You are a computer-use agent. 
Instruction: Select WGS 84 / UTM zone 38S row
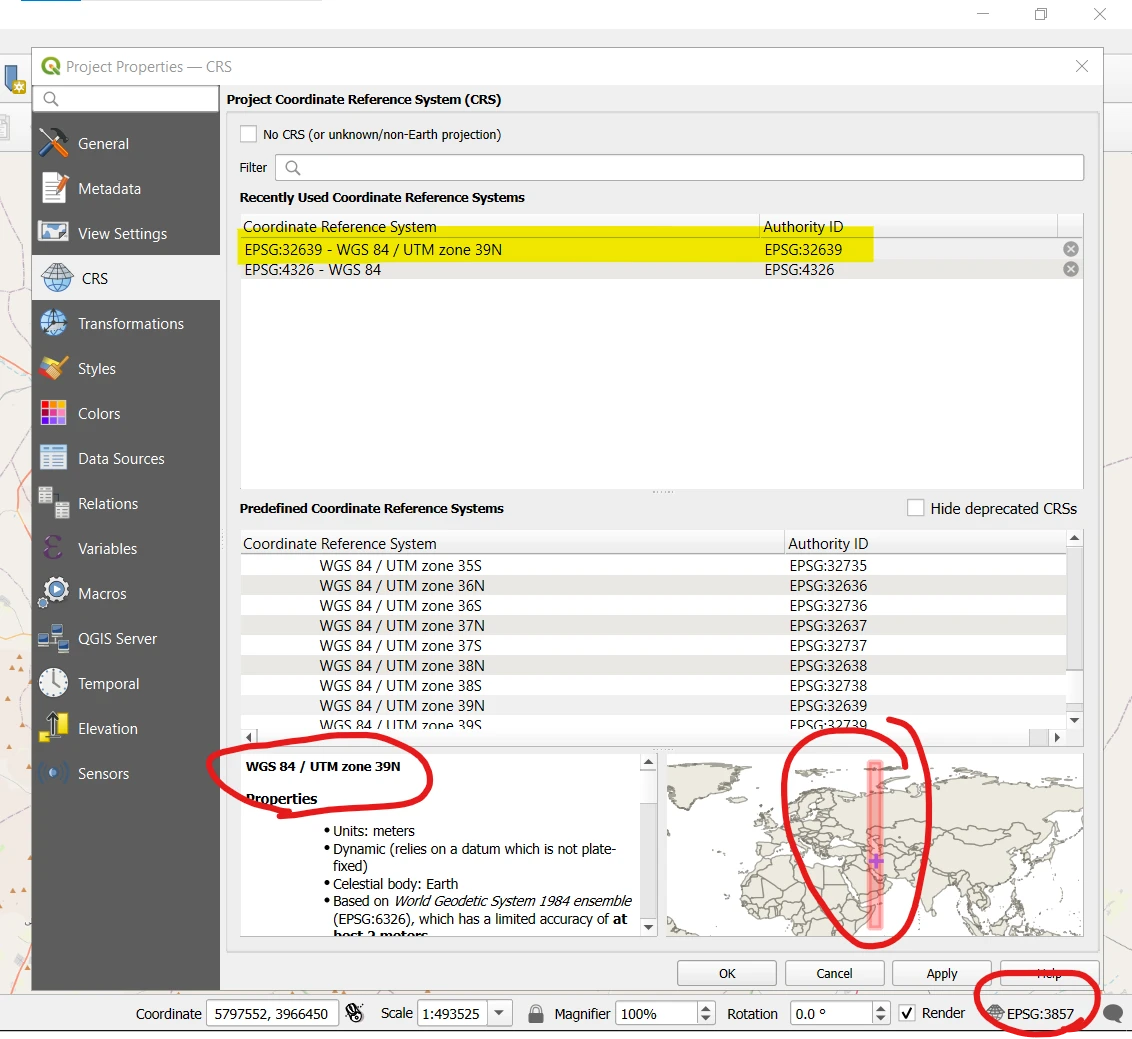[653, 685]
